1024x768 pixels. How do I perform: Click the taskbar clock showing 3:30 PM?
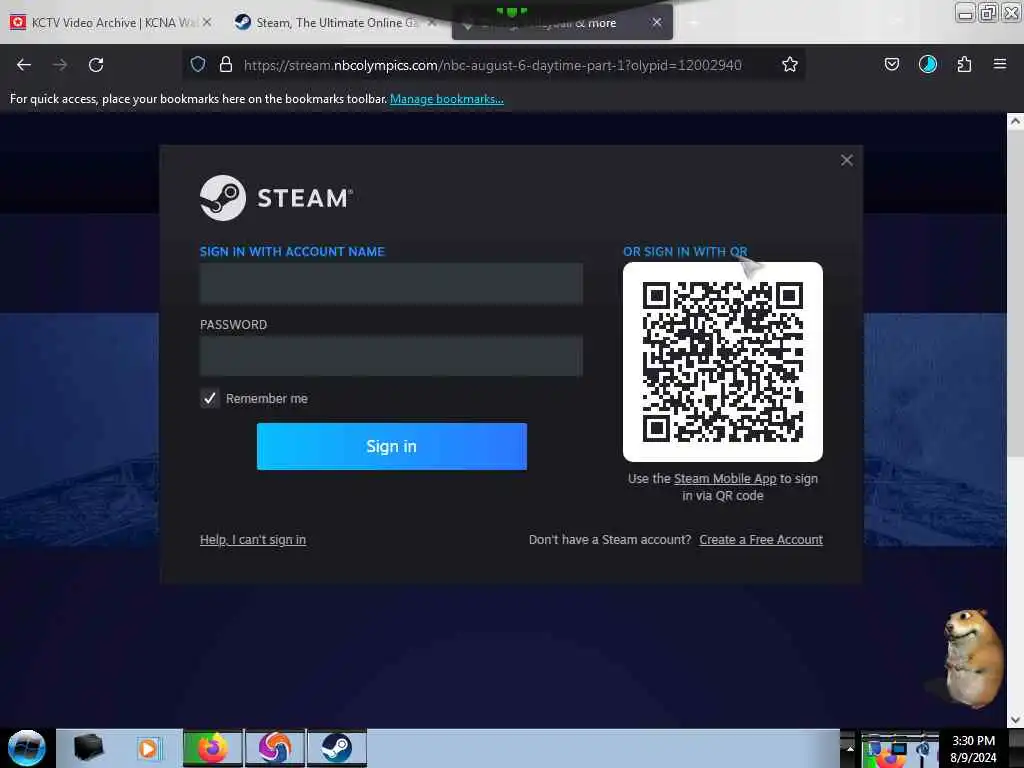974,748
